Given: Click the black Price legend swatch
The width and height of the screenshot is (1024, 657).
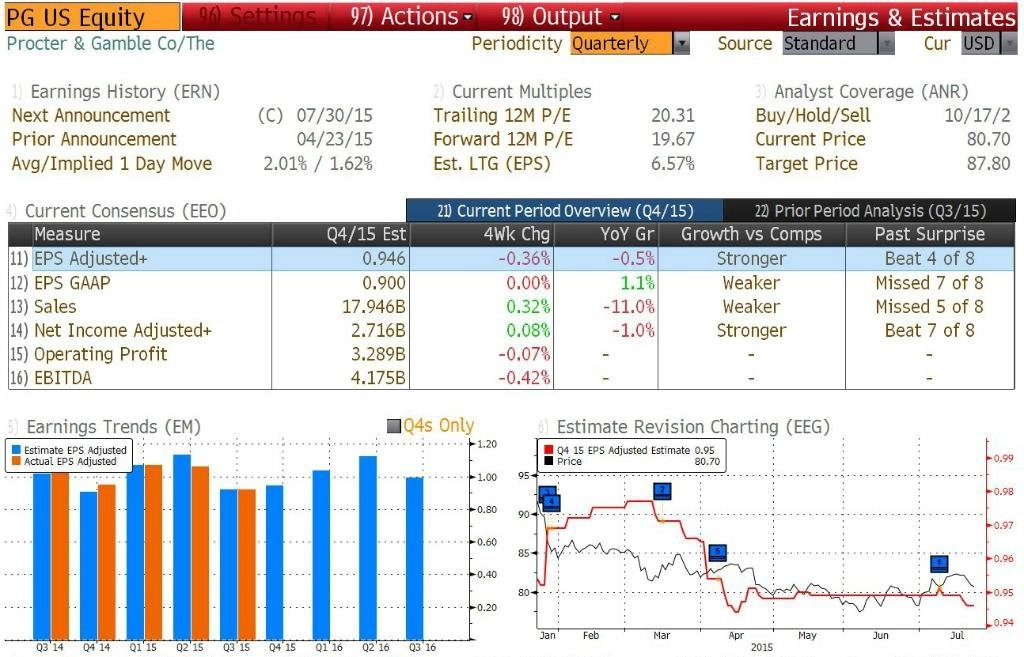Looking at the screenshot, I should pyautogui.click(x=549, y=461).
